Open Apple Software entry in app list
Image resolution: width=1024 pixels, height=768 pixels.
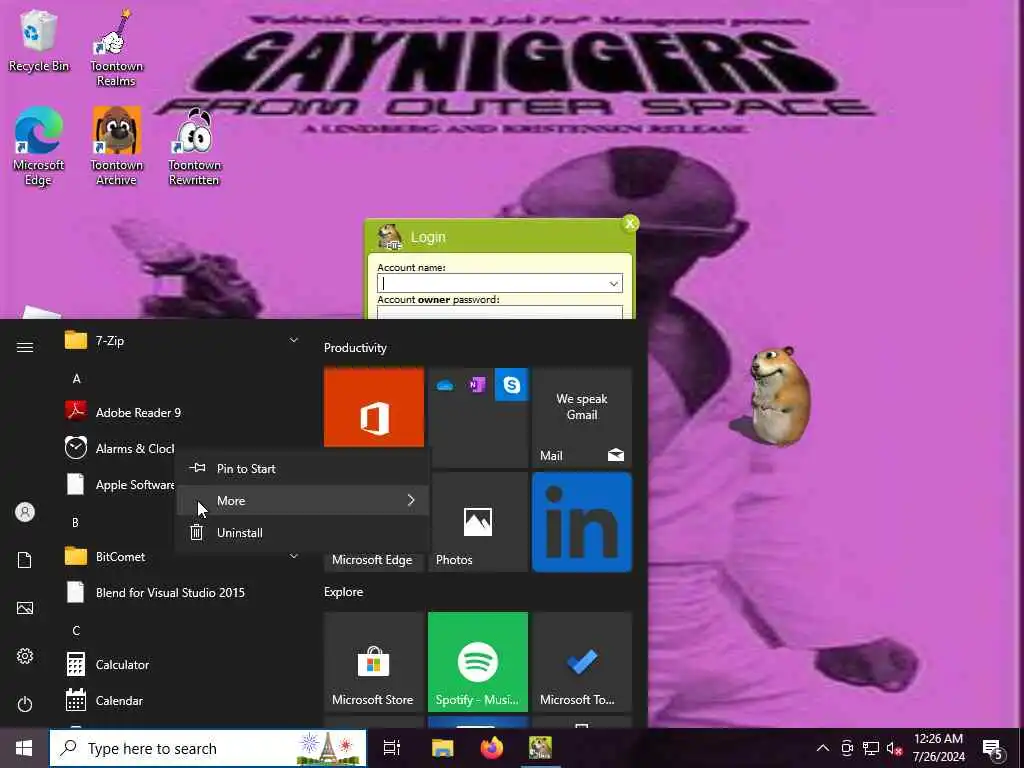119,485
